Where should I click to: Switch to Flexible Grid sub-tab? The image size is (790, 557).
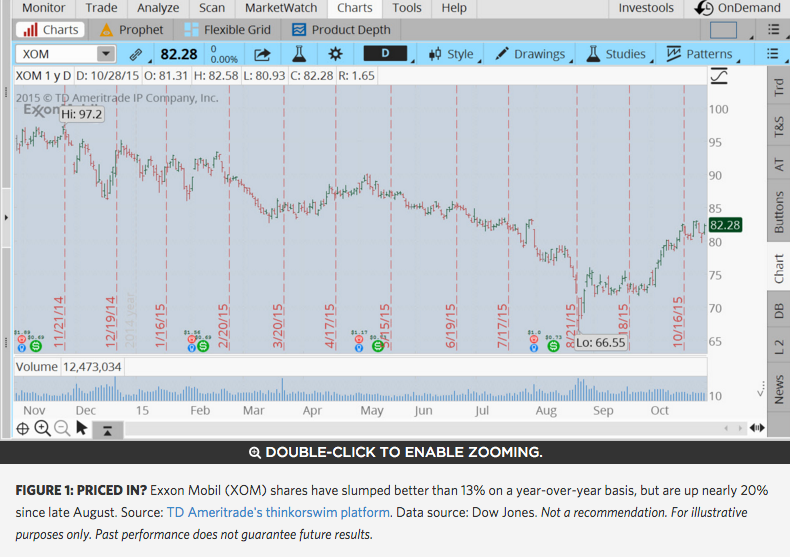coord(227,30)
